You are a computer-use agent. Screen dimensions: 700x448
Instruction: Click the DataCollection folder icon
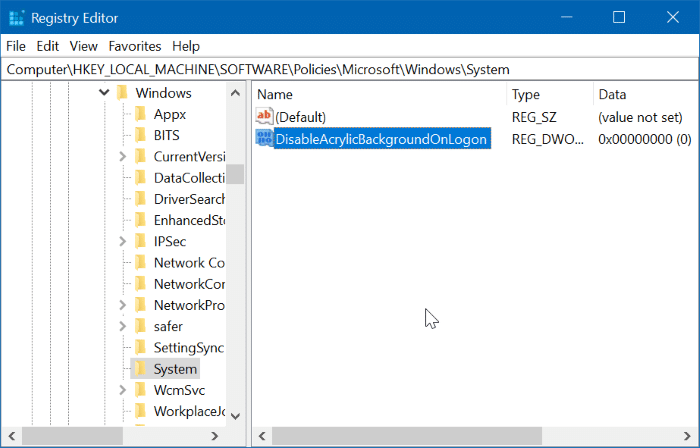point(141,178)
